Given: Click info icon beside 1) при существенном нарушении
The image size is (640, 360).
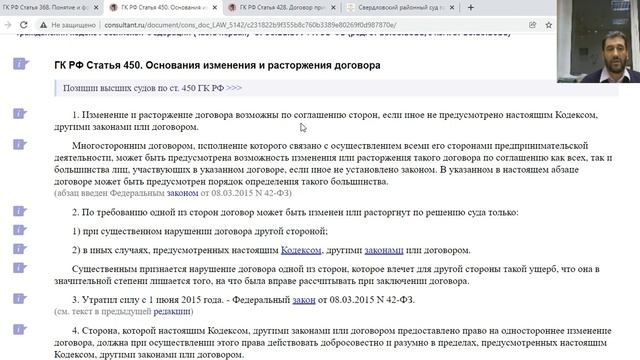Looking at the screenshot, I should pos(20,230).
